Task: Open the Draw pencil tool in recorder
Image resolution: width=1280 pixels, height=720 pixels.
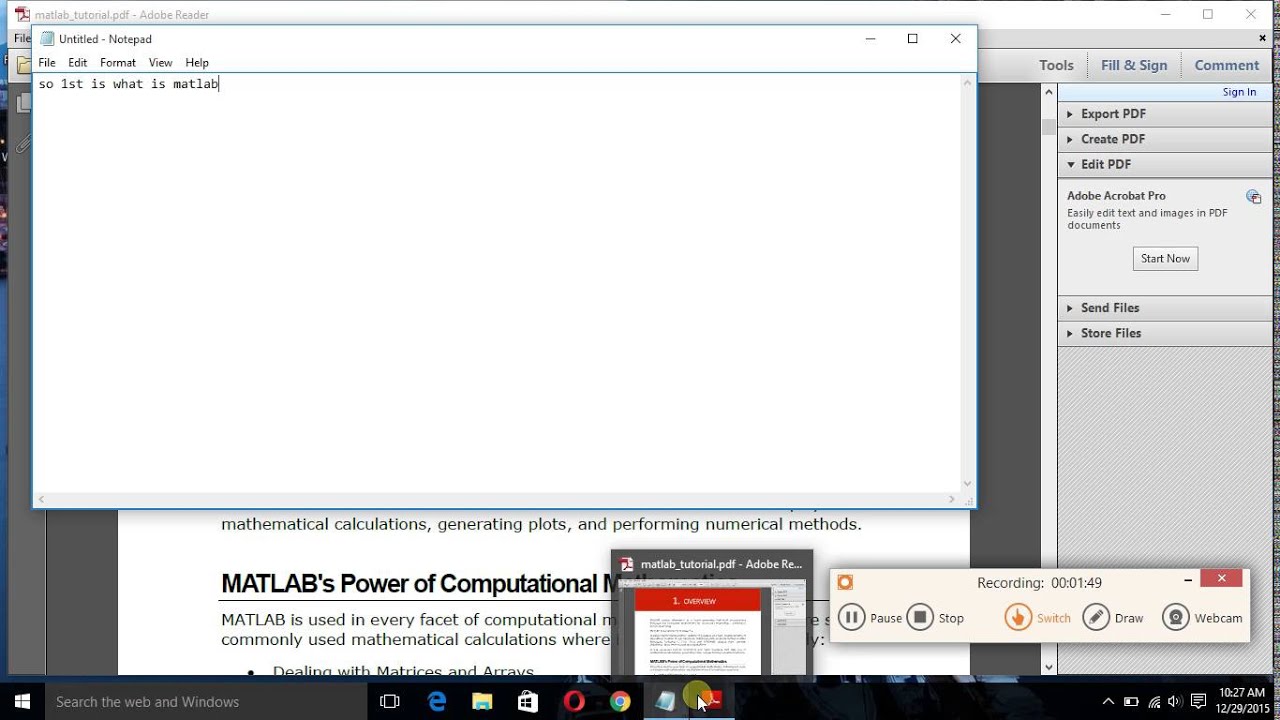Action: 1114,618
